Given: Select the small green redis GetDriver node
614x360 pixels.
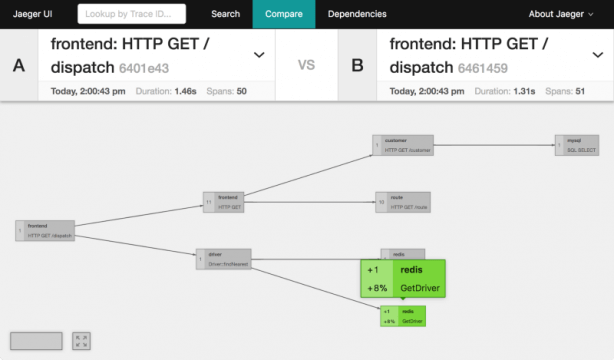Looking at the screenshot, I should pos(403,316).
